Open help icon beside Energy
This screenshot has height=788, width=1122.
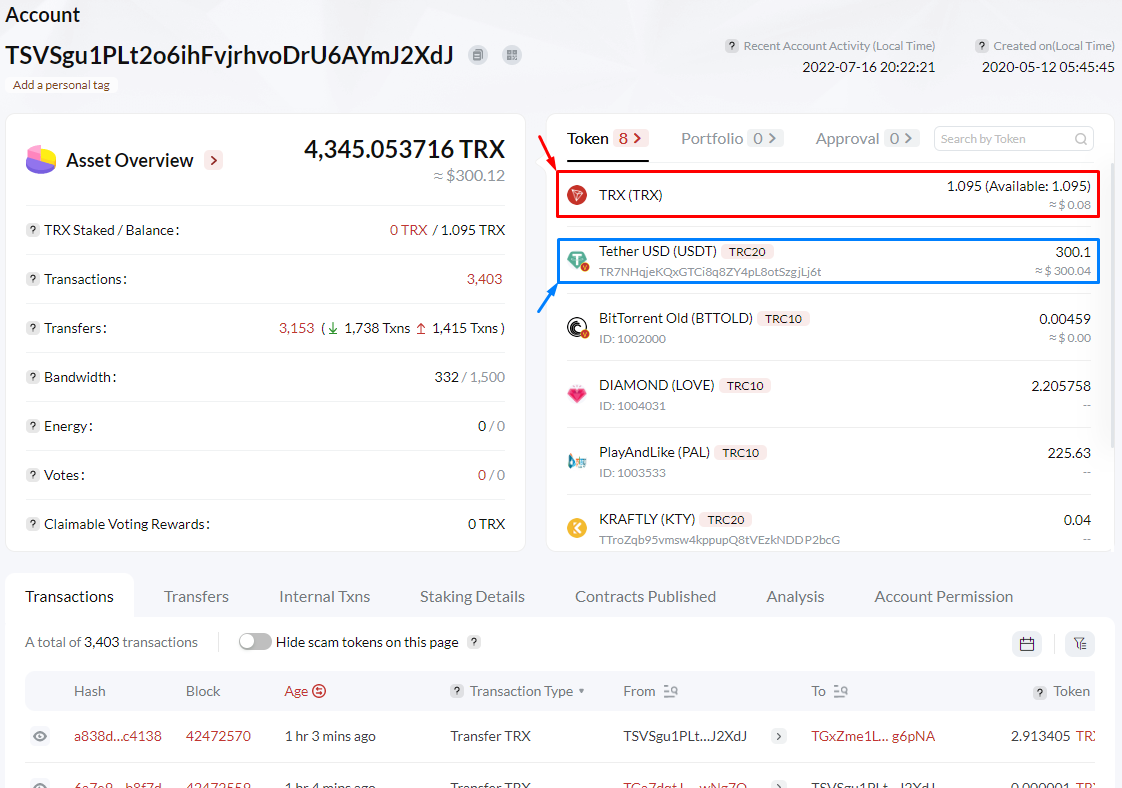click(x=33, y=426)
